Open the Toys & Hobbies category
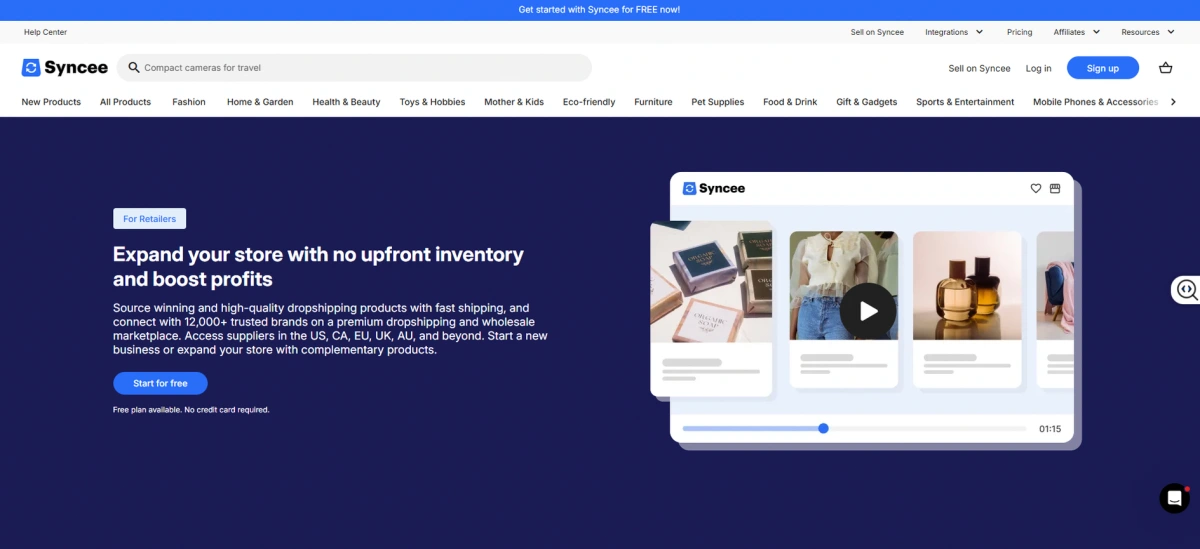This screenshot has width=1200, height=549. click(432, 102)
